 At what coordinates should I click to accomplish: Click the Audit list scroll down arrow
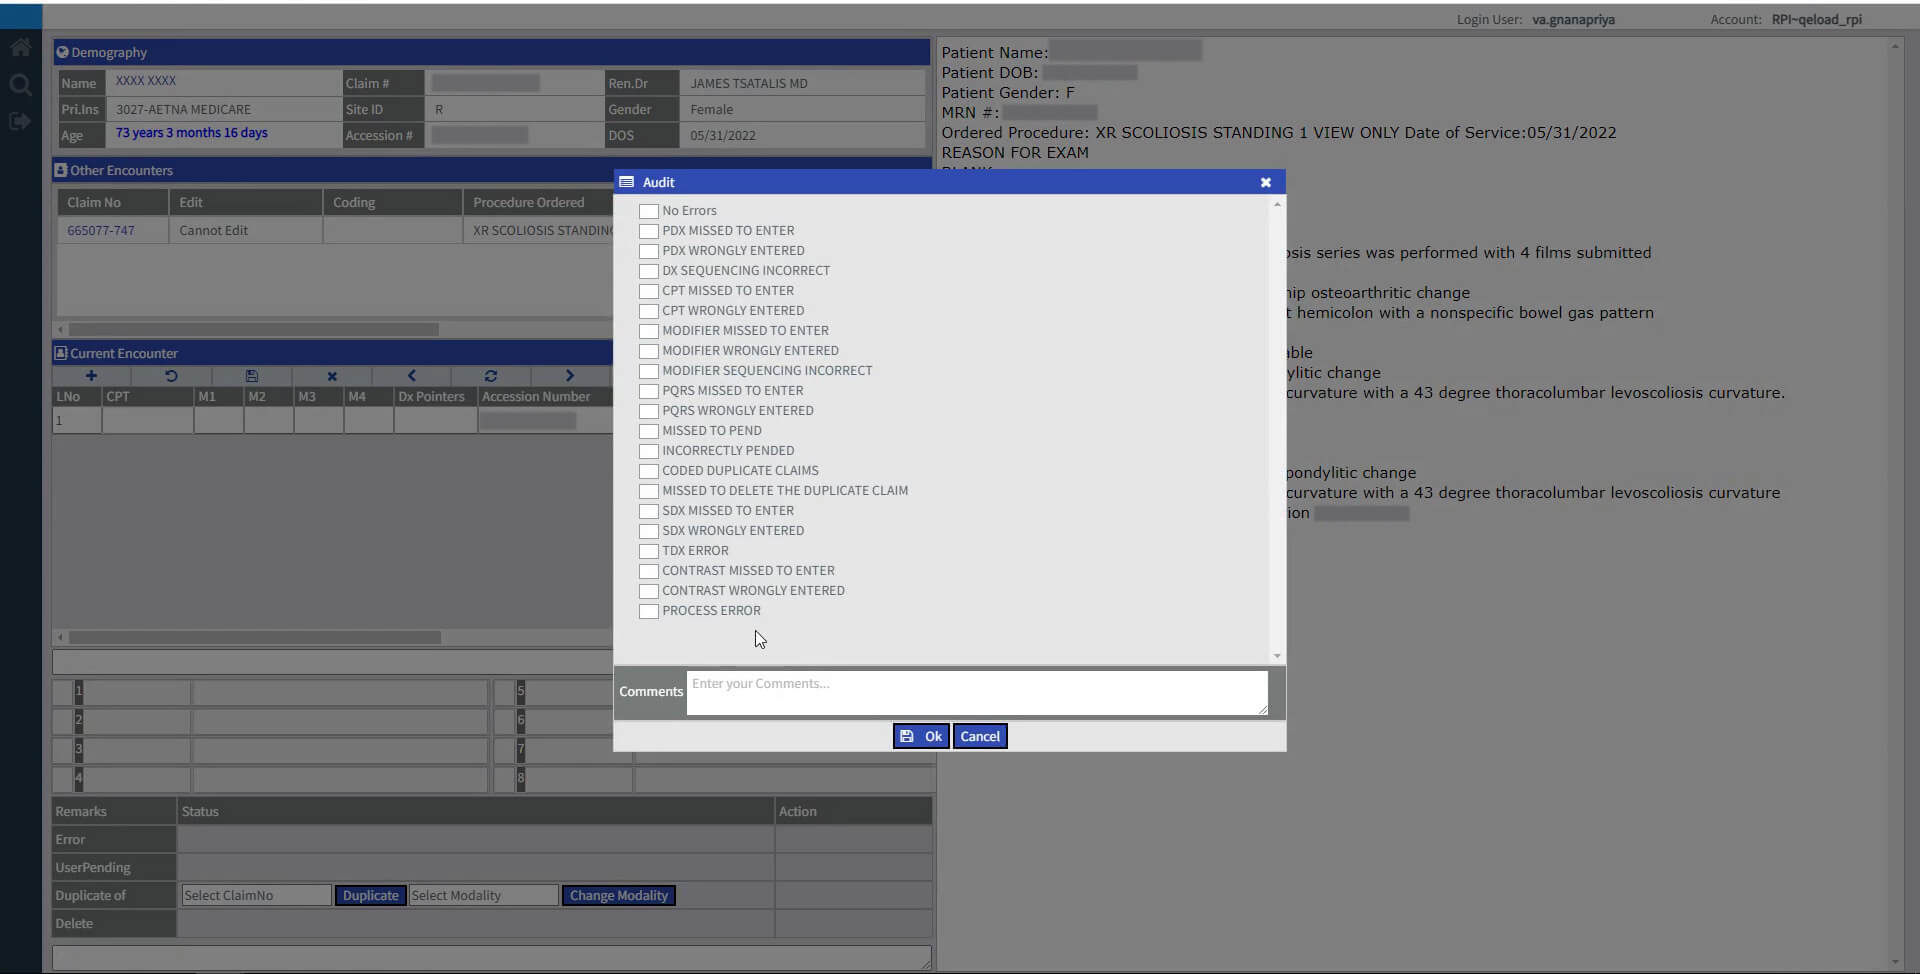tap(1277, 656)
